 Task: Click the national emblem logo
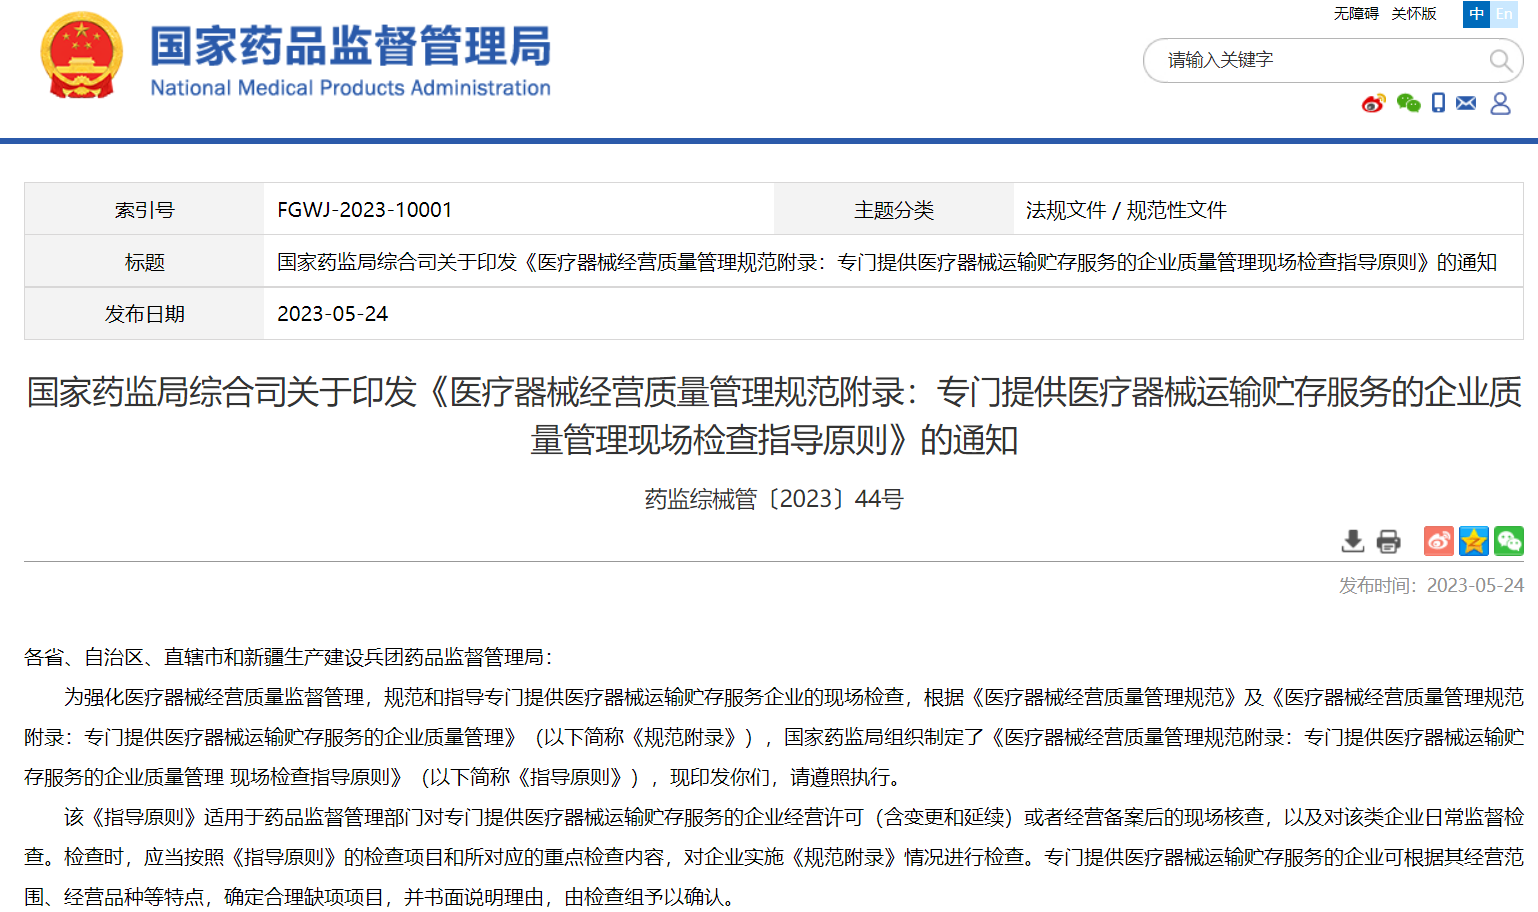(x=81, y=56)
